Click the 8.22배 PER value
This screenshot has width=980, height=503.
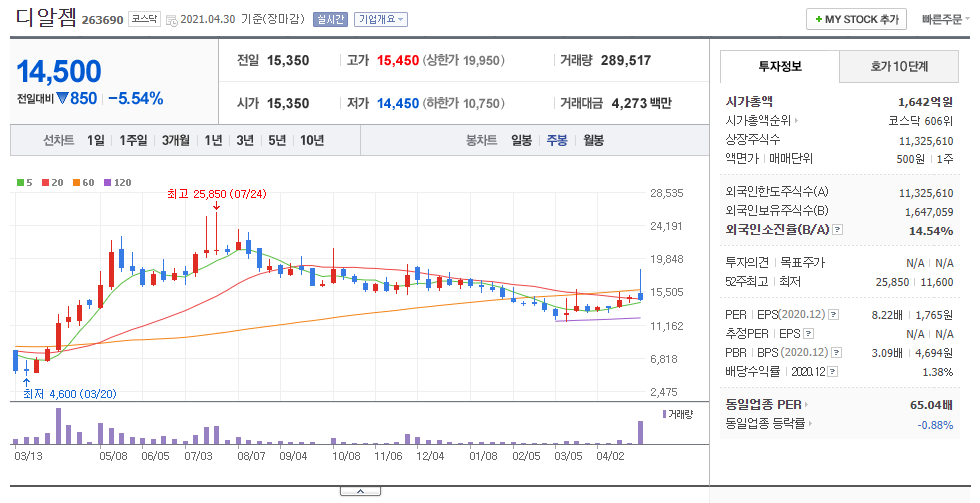point(887,315)
